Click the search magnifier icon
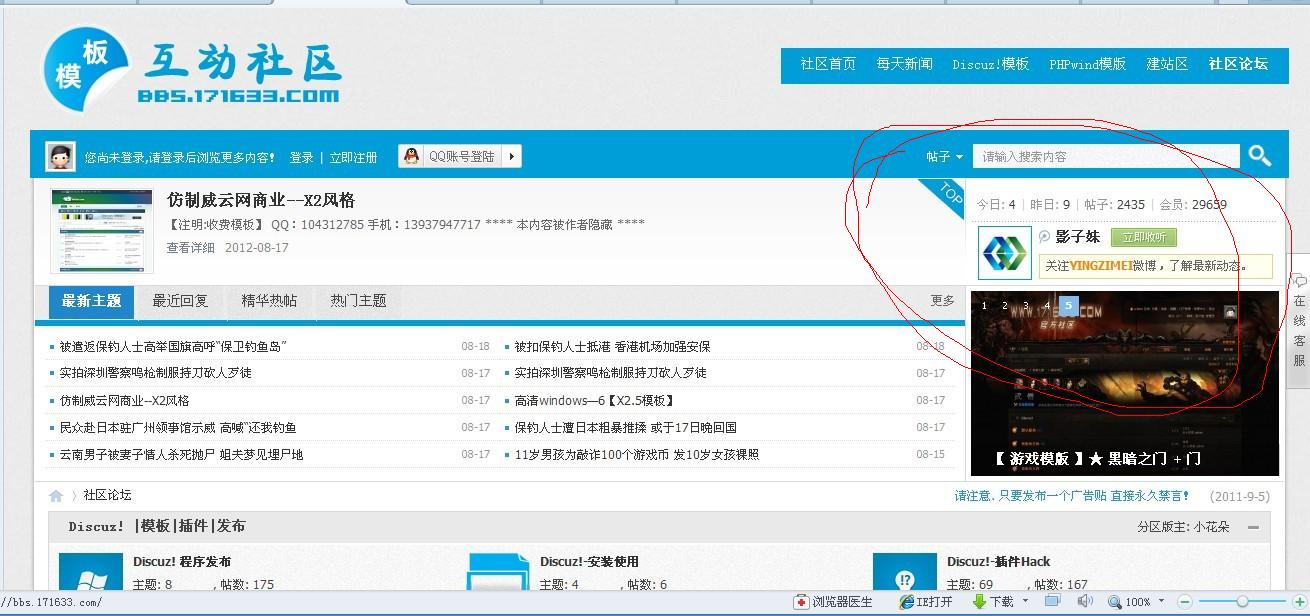Viewport: 1310px width, 616px height. tap(1259, 156)
